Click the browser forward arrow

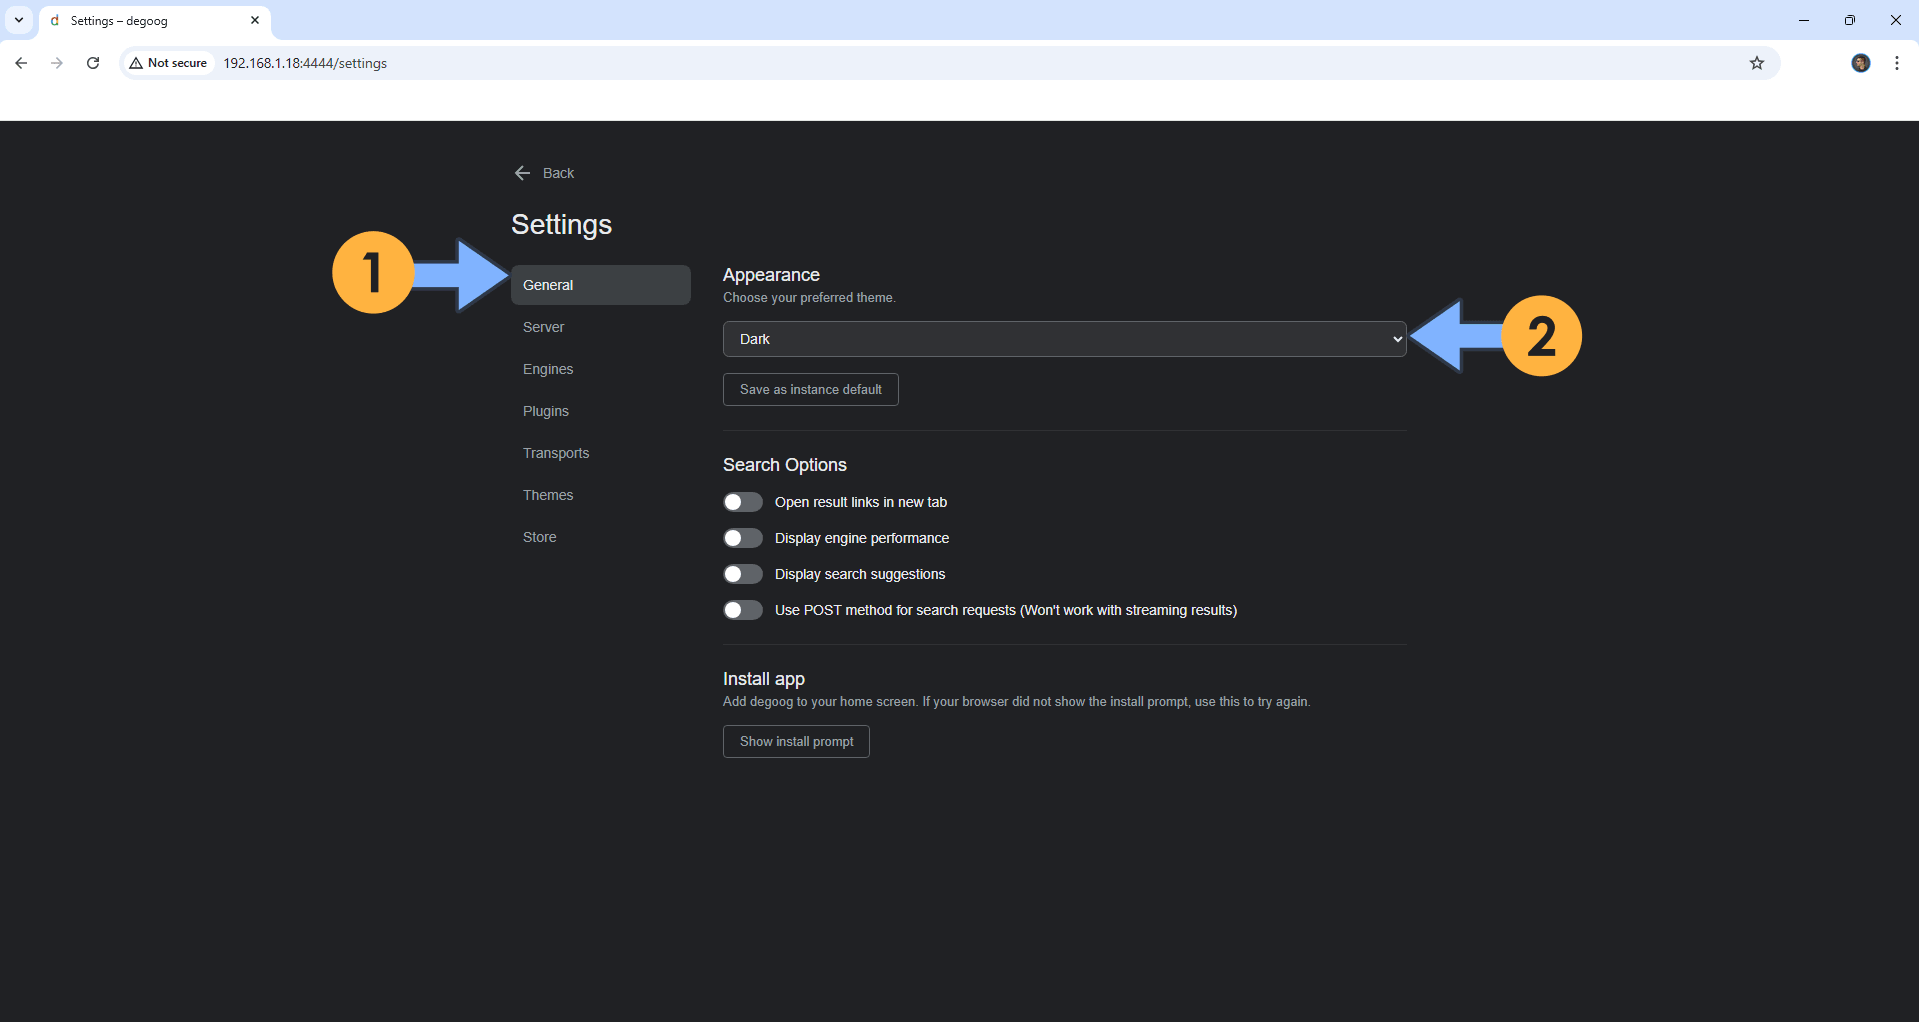[57, 63]
